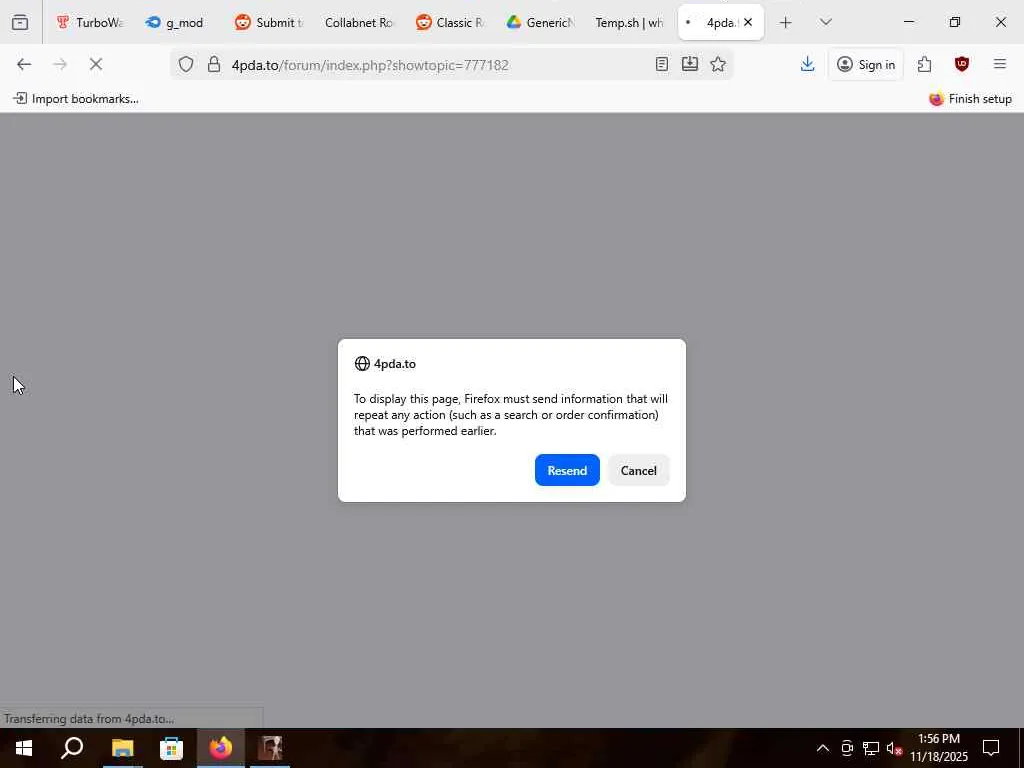Viewport: 1024px width, 768px height.
Task: Open the last pinned taskbar app
Action: (x=270, y=748)
